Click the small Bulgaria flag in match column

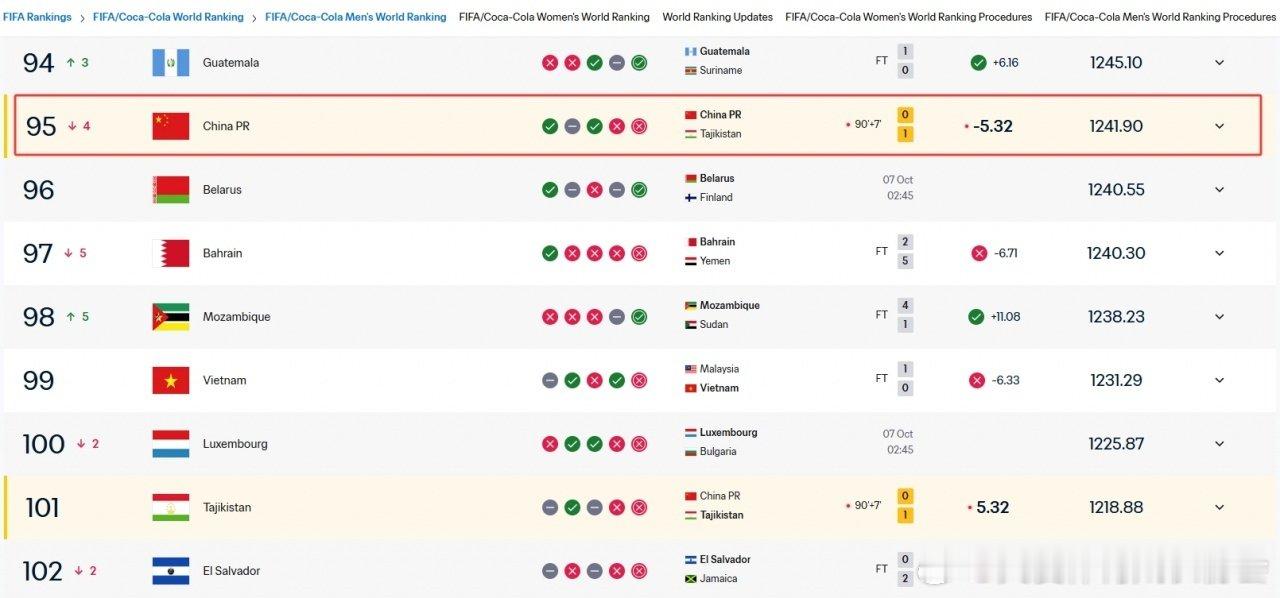point(690,452)
